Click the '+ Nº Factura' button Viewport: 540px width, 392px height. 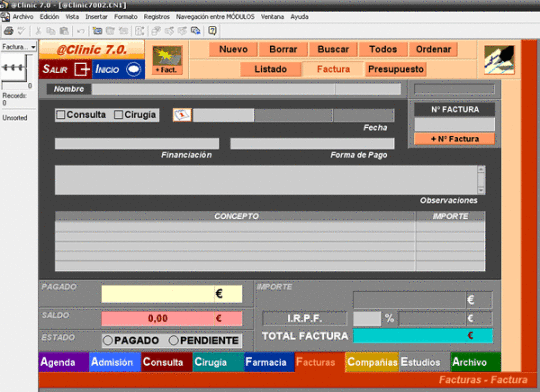click(455, 139)
